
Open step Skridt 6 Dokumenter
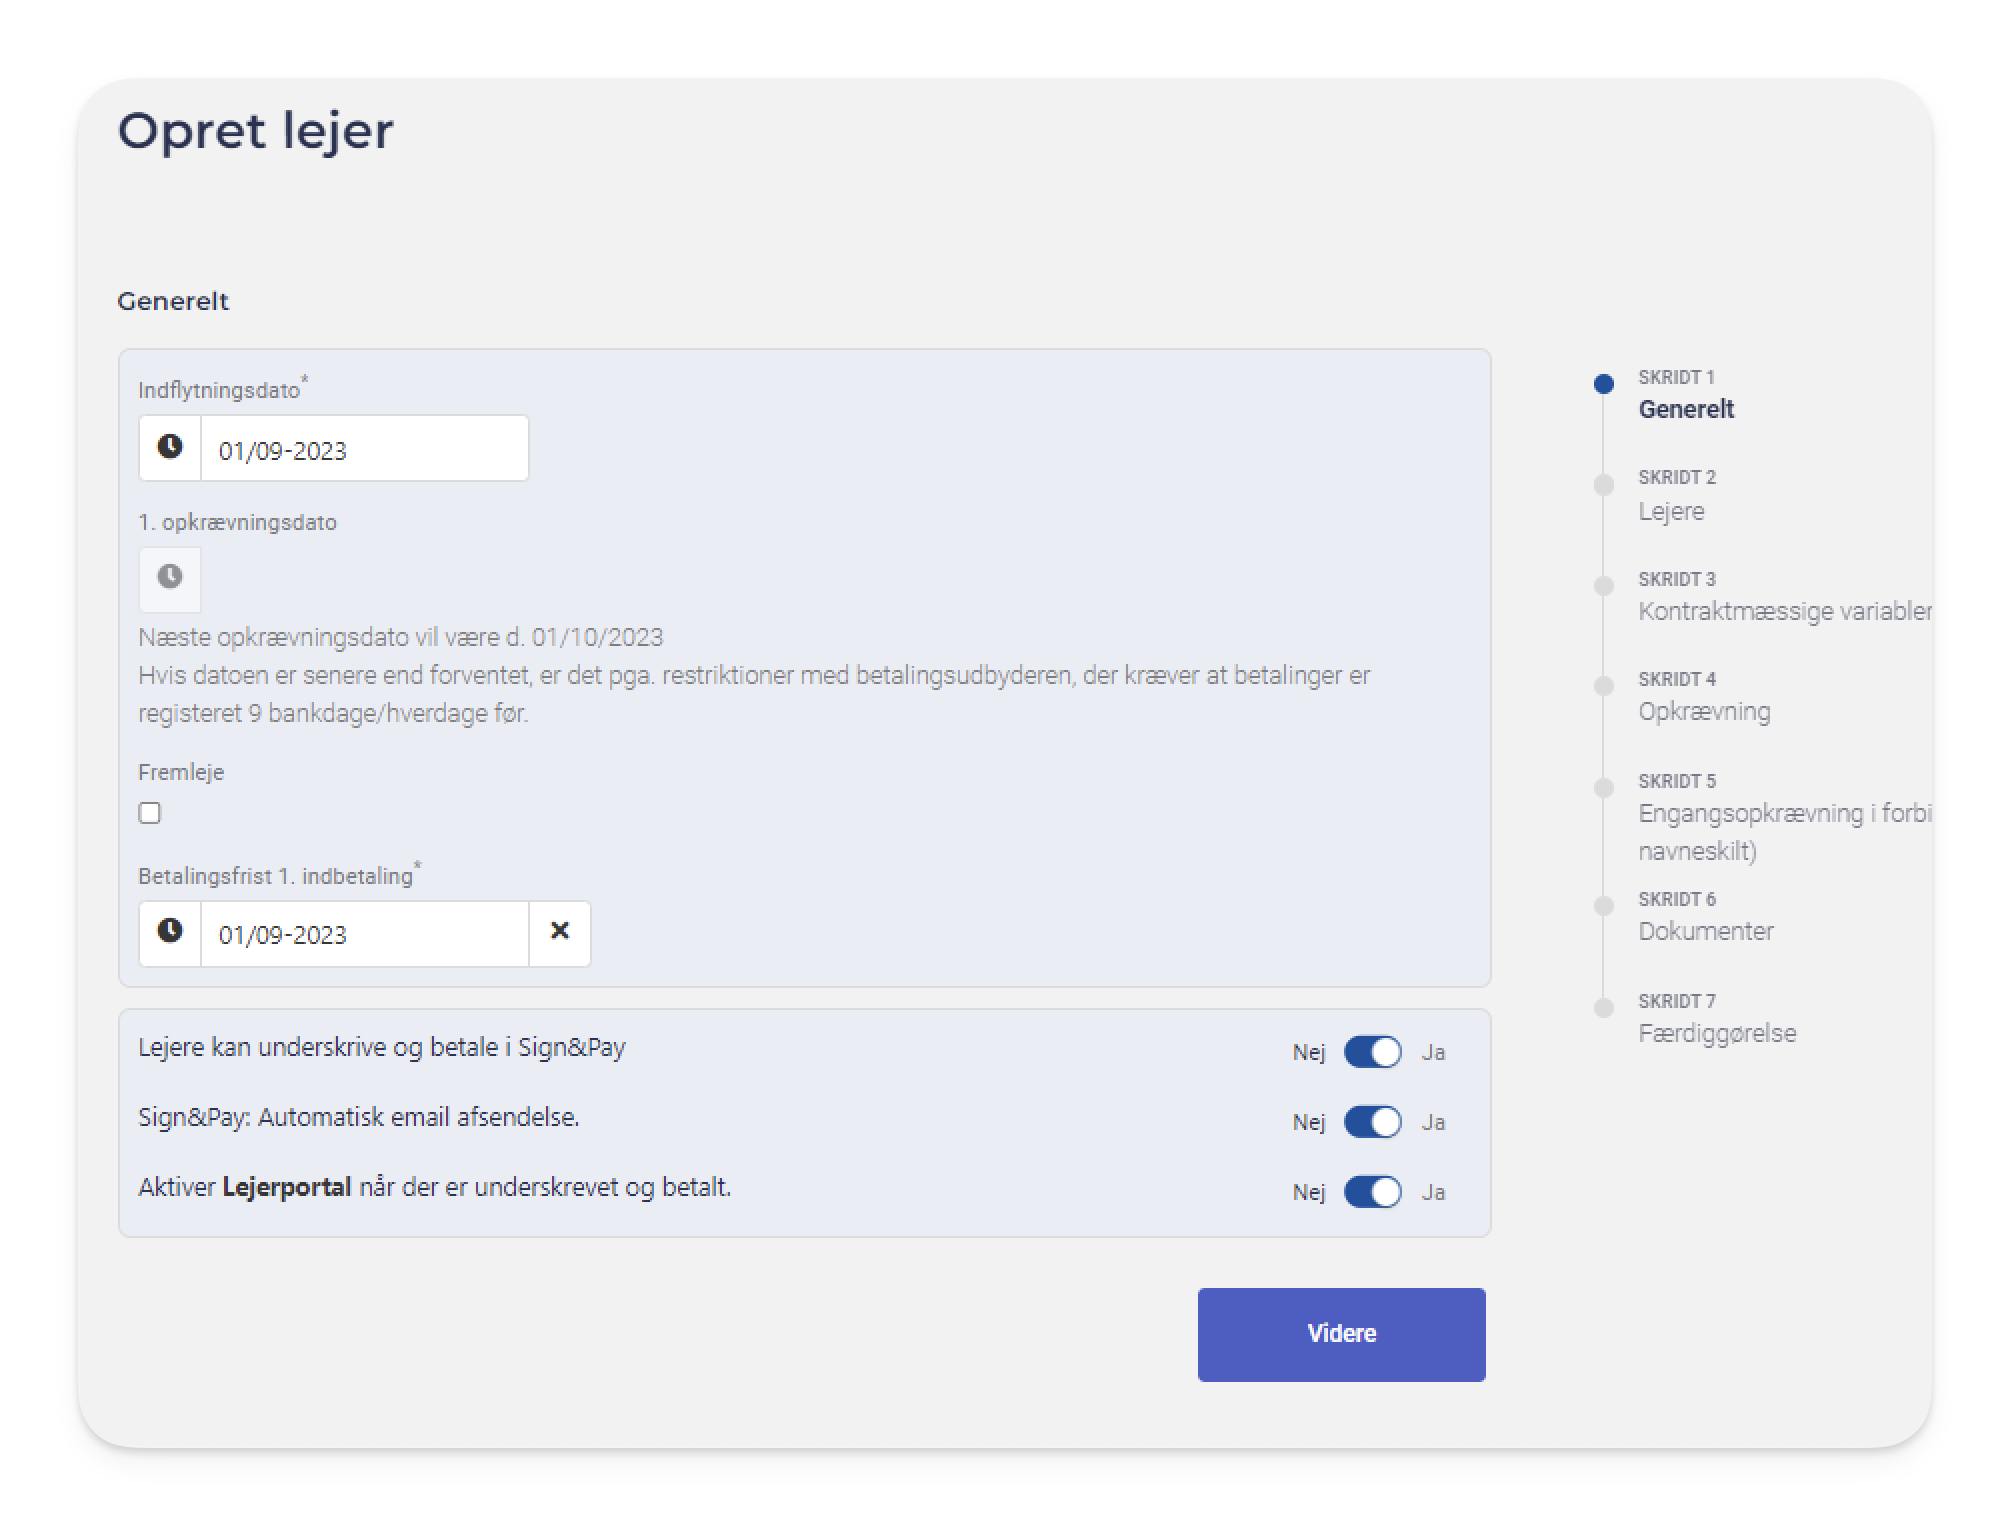[x=1706, y=917]
